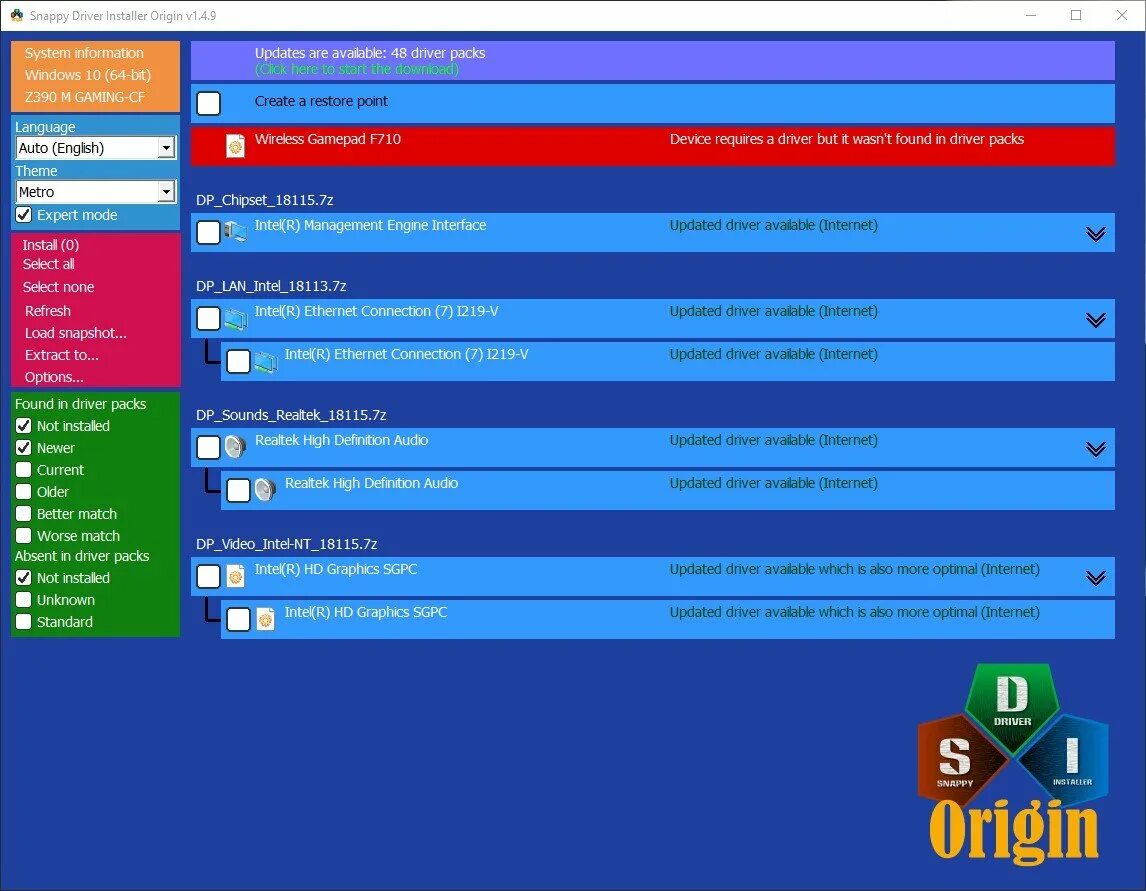This screenshot has width=1146, height=891.
Task: Open Load snapshot...
Action: point(75,333)
